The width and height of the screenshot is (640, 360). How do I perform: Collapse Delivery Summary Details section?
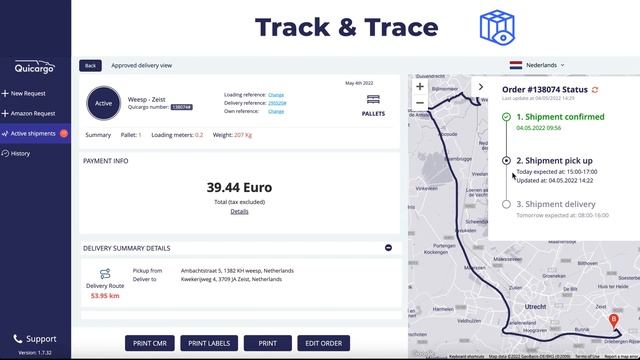point(388,248)
